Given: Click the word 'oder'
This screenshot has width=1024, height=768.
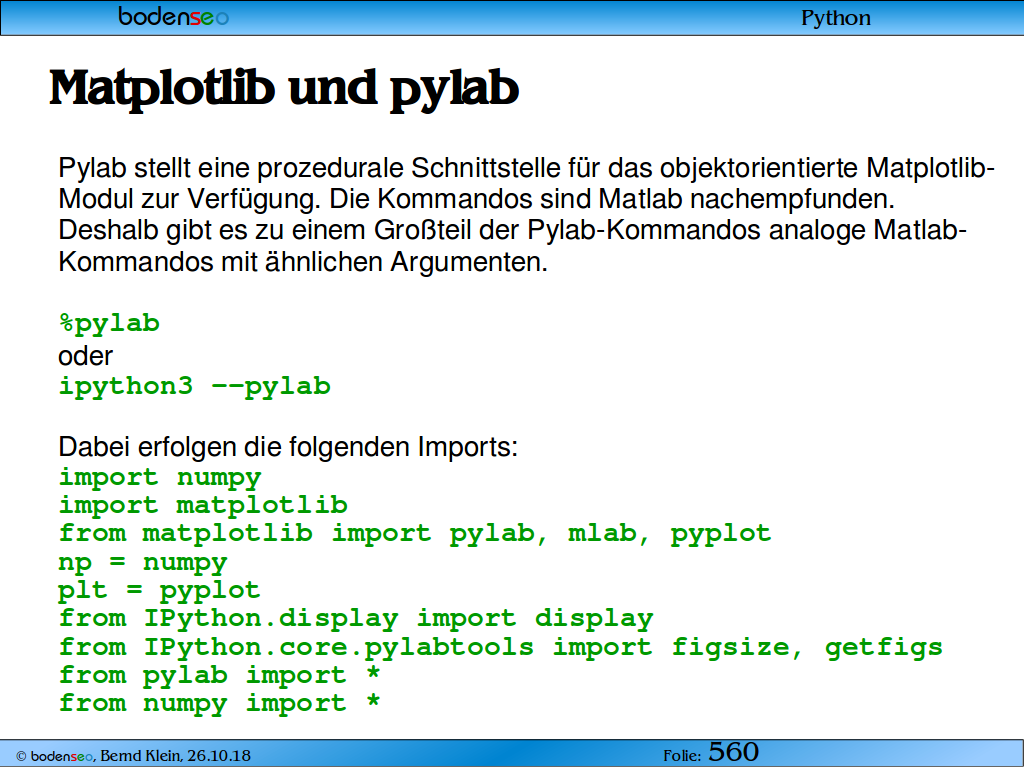Looking at the screenshot, I should pos(86,356).
